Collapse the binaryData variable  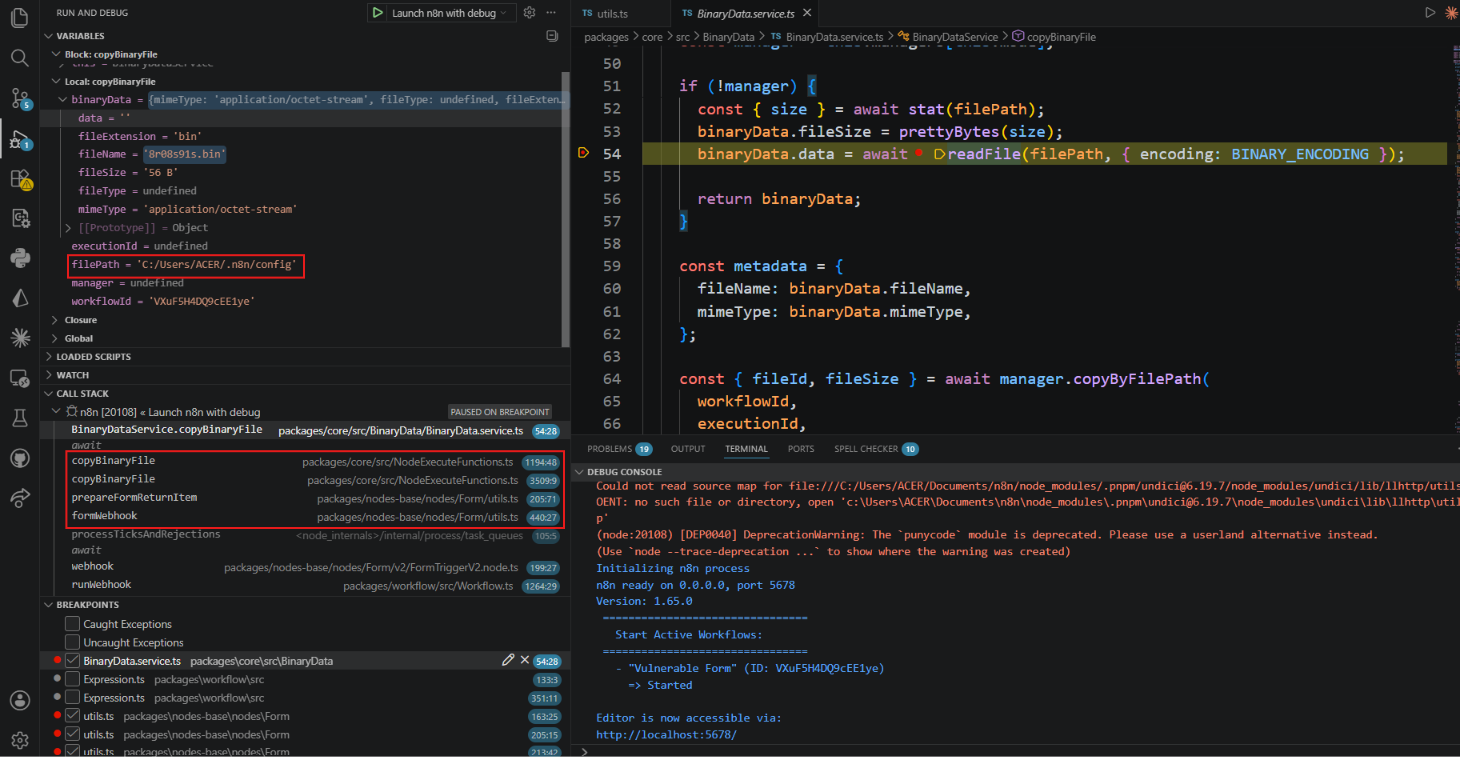[63, 100]
